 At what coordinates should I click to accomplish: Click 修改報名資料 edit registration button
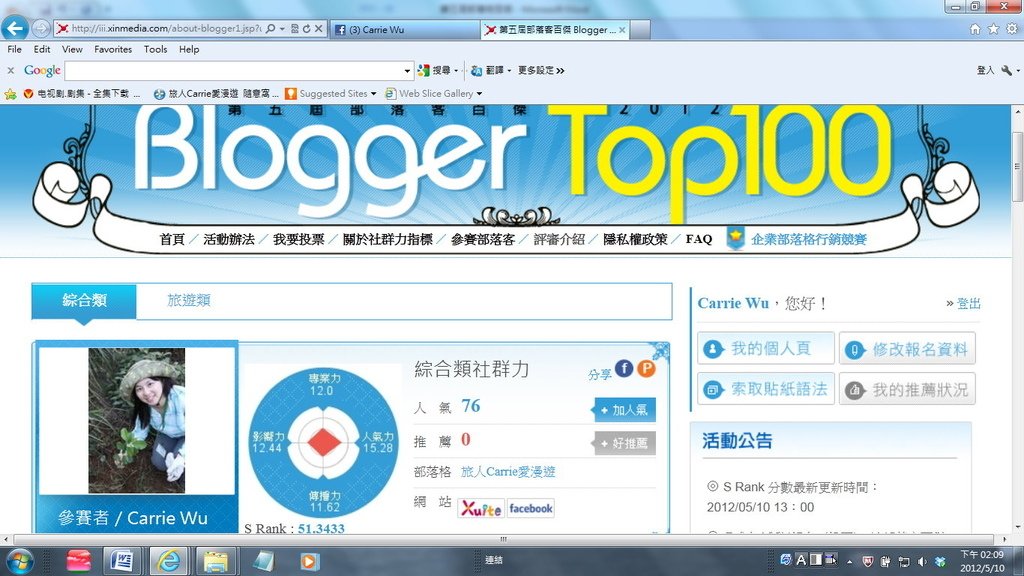coord(907,349)
